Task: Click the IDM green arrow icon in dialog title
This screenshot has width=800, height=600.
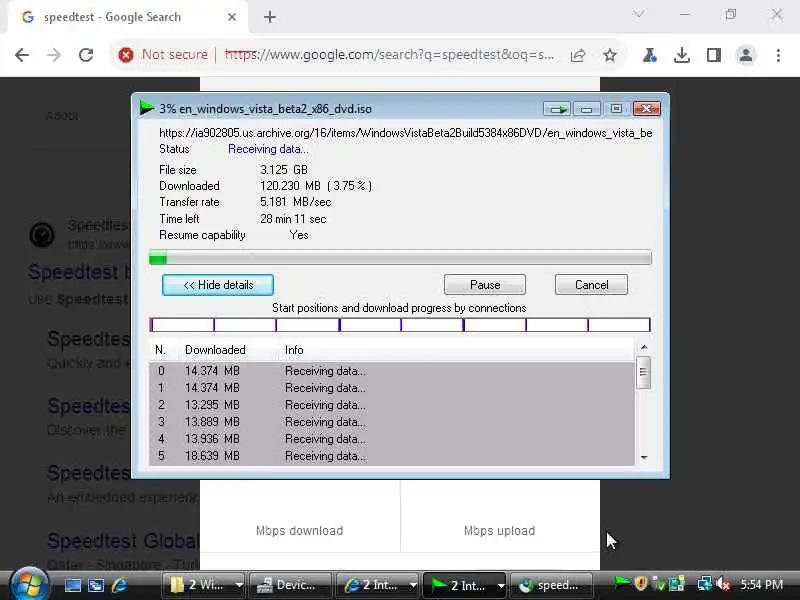Action: [x=147, y=108]
